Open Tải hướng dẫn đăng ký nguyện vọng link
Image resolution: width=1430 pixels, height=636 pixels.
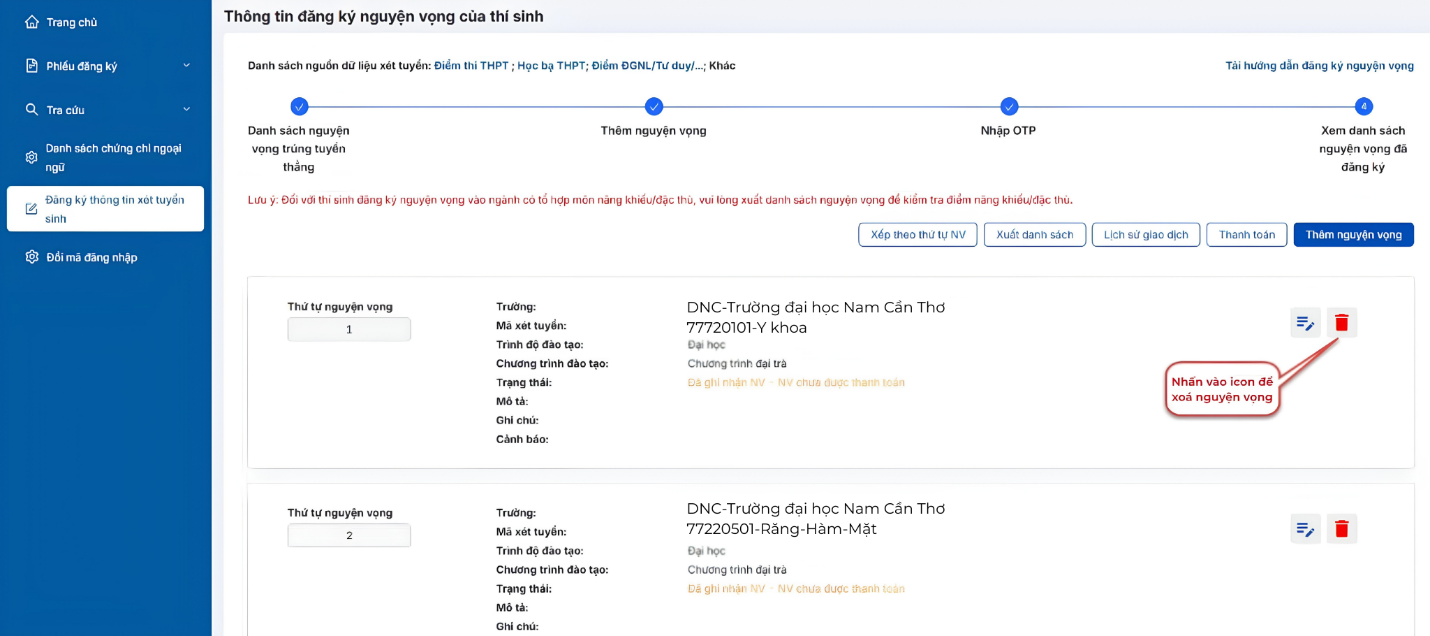pos(1320,66)
